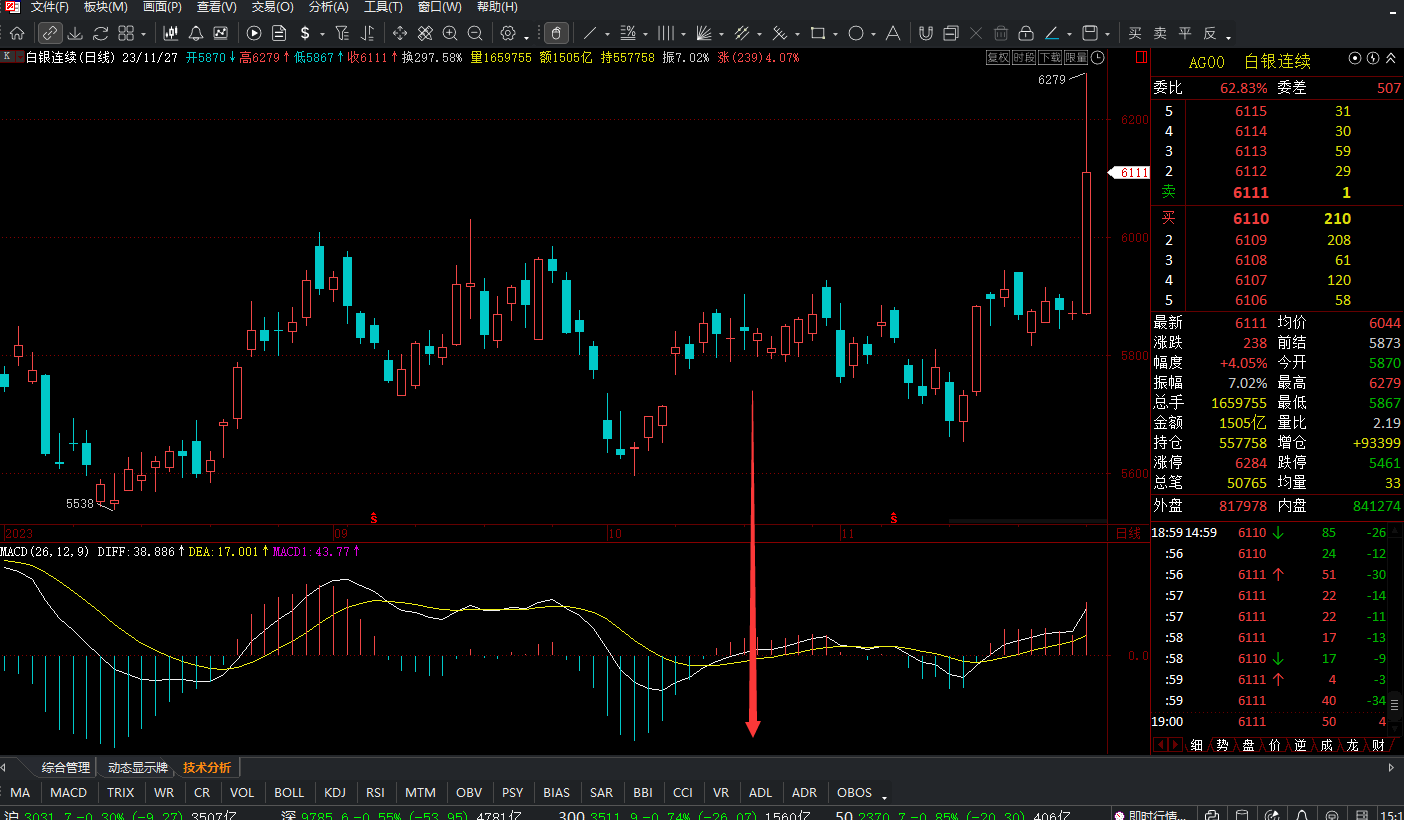Click the 卖 sell button
The height and width of the screenshot is (820, 1404).
pyautogui.click(x=1160, y=33)
